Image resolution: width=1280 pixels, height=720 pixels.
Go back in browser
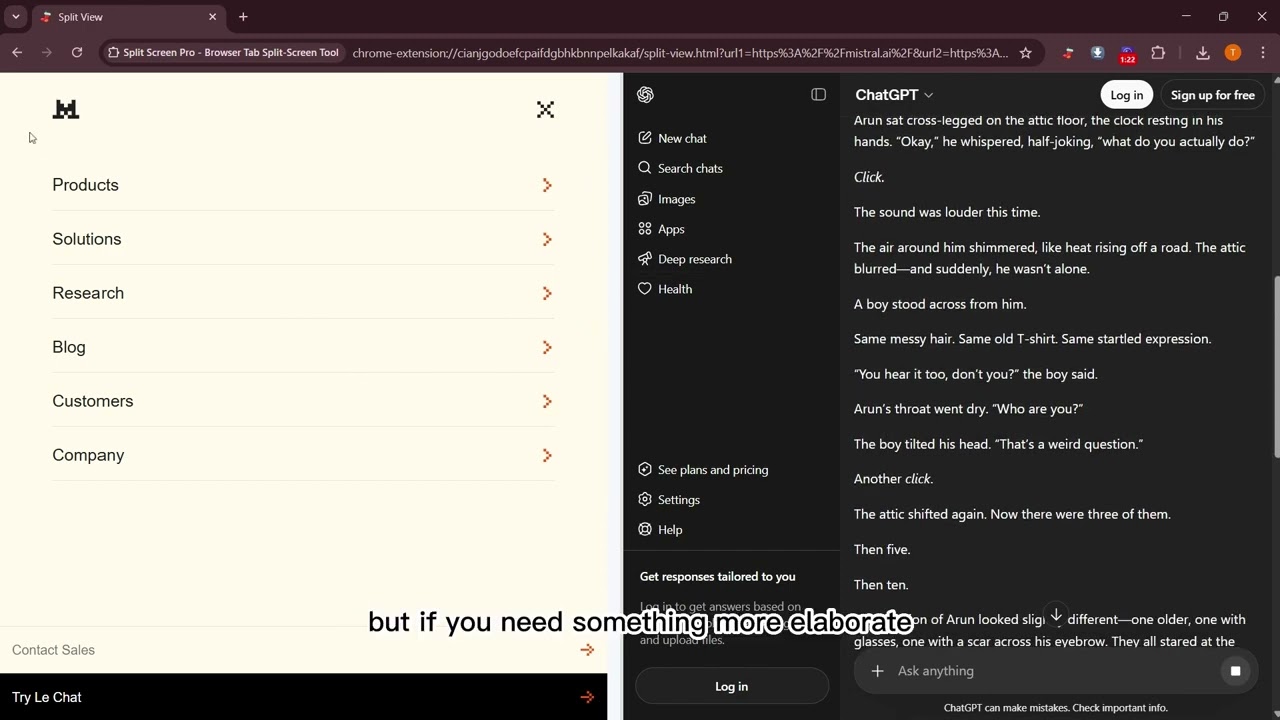[17, 53]
